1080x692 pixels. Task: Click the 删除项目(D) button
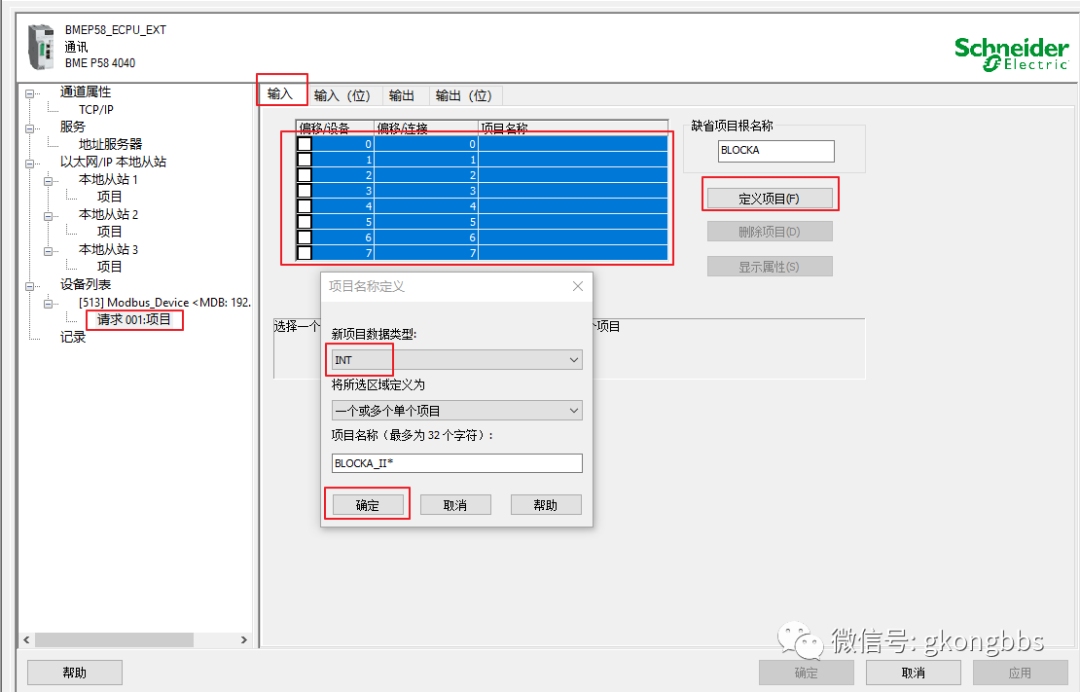click(x=769, y=232)
